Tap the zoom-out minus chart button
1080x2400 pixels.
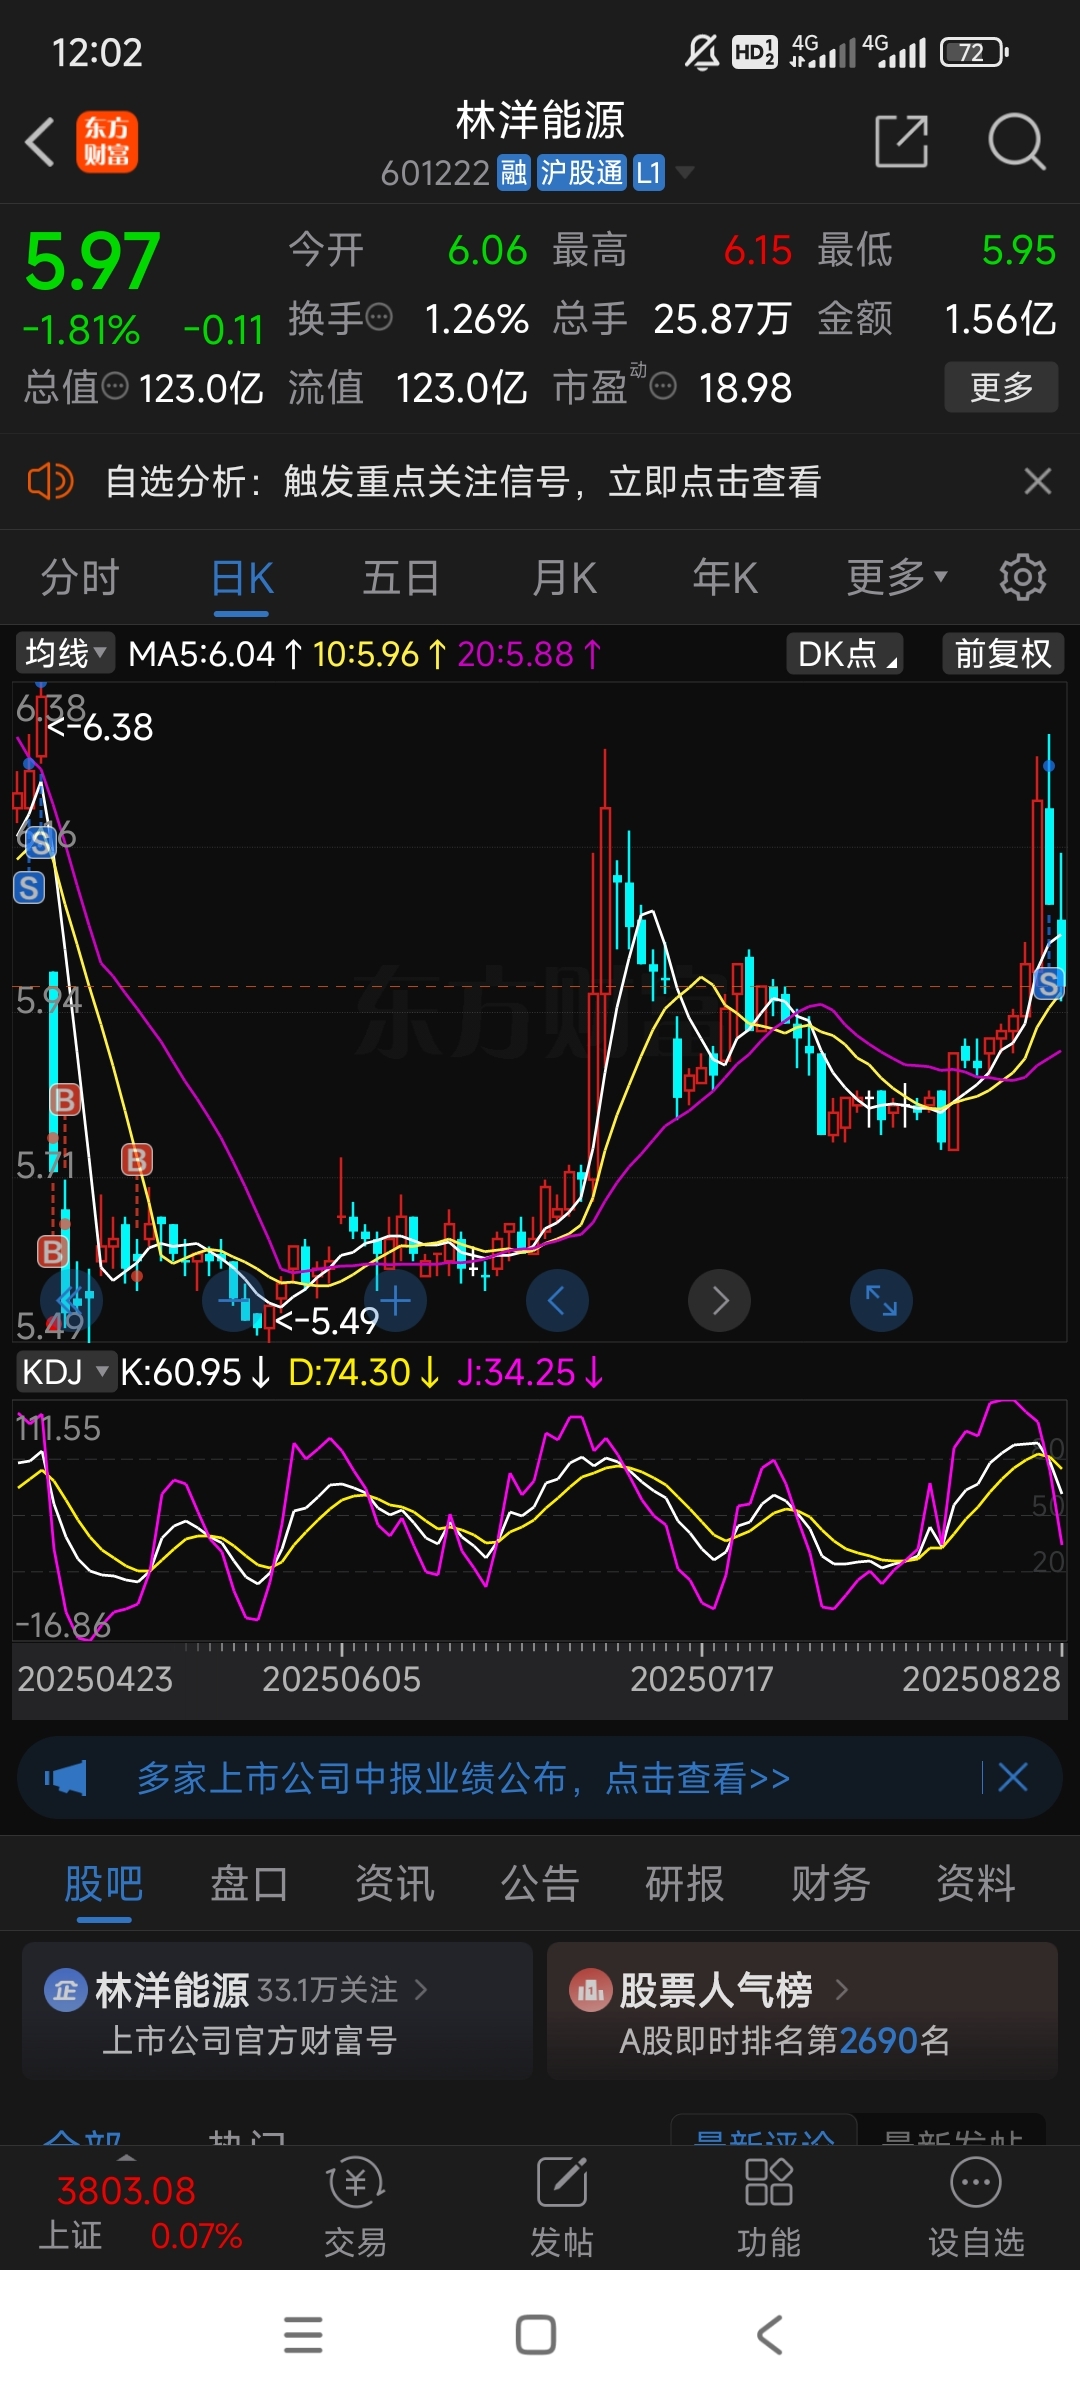[233, 1300]
